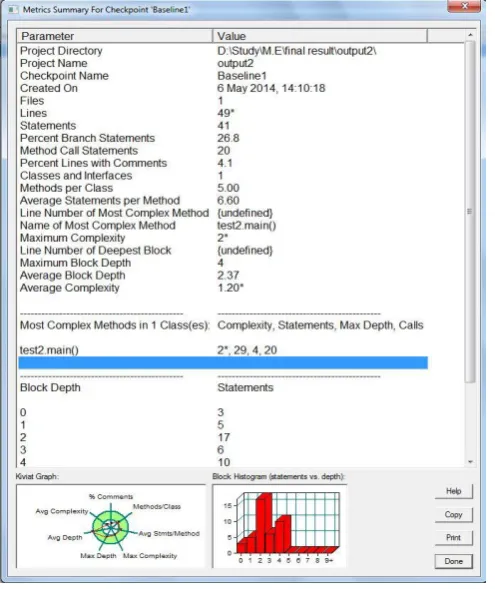
Task: Select the Checkpoint Name row
Action: [x=223, y=76]
